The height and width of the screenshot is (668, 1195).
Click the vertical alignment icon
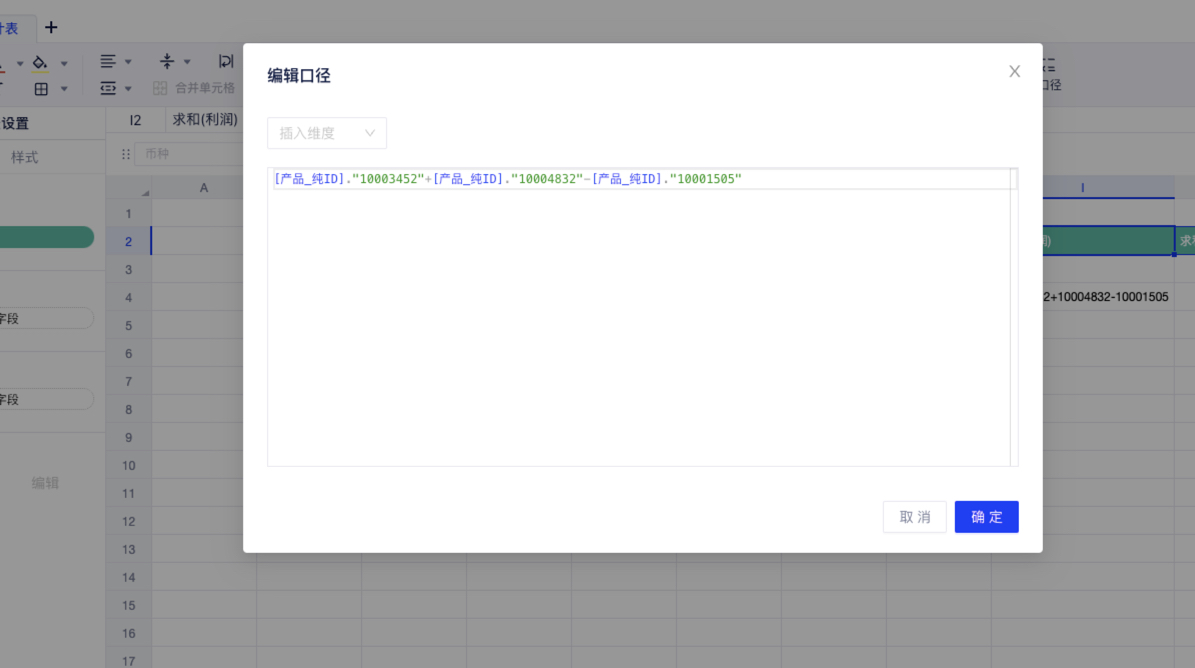167,62
